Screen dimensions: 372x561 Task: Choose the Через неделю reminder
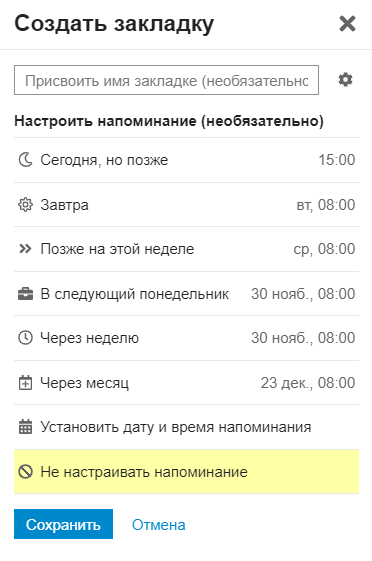tap(186, 338)
